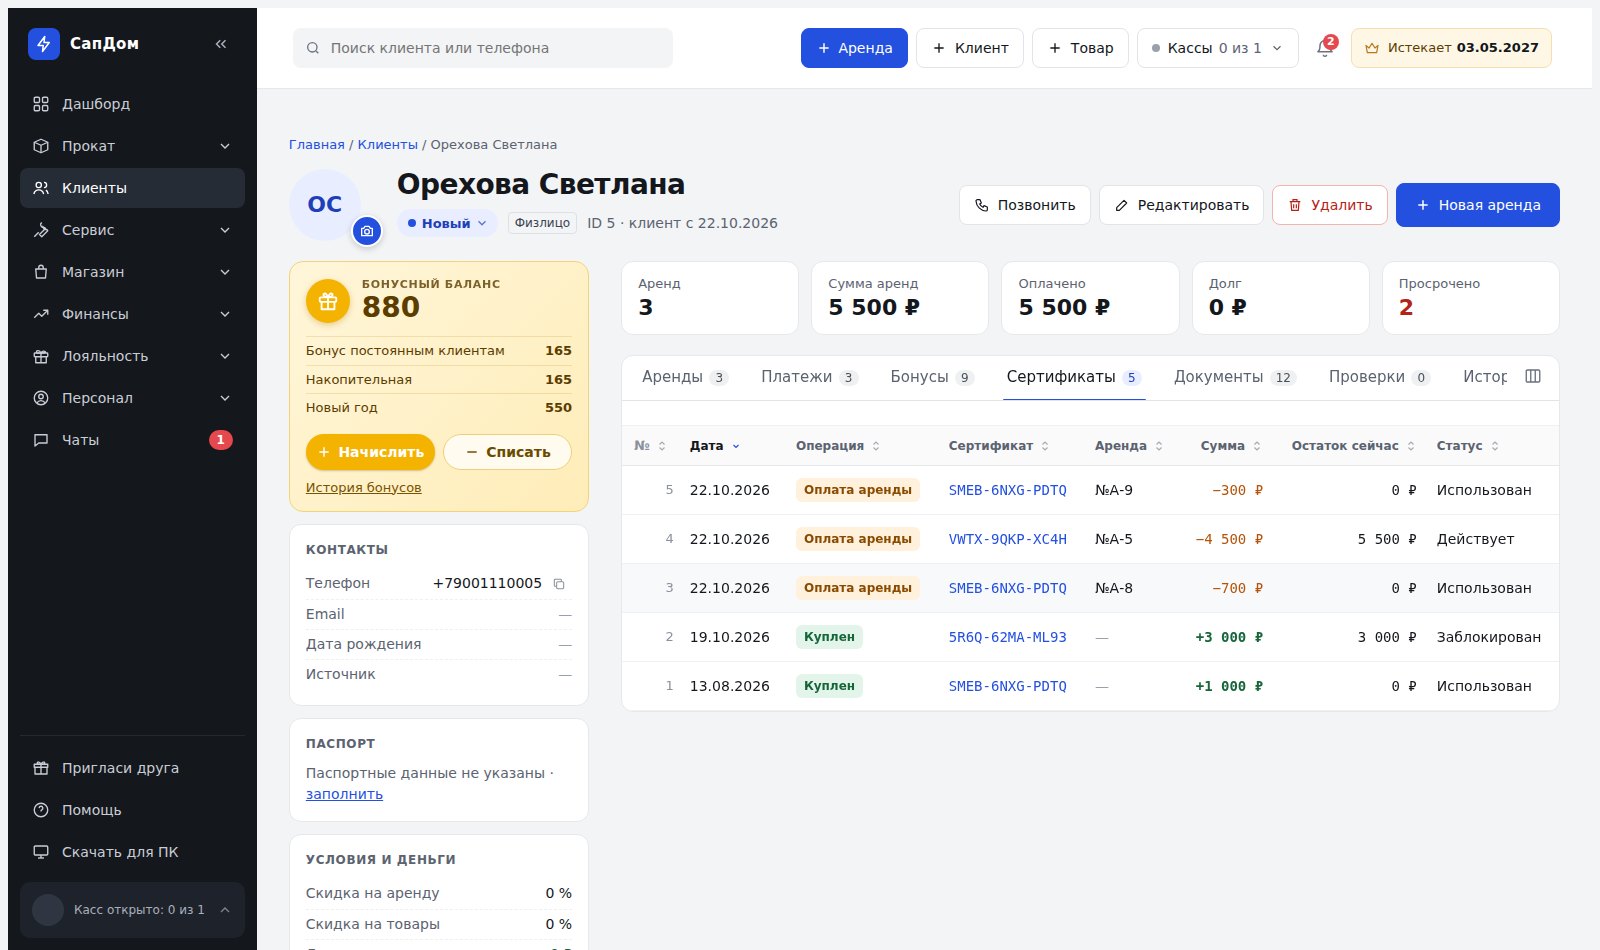This screenshot has width=1600, height=950.
Task: Open the История бонусов link
Action: [363, 488]
